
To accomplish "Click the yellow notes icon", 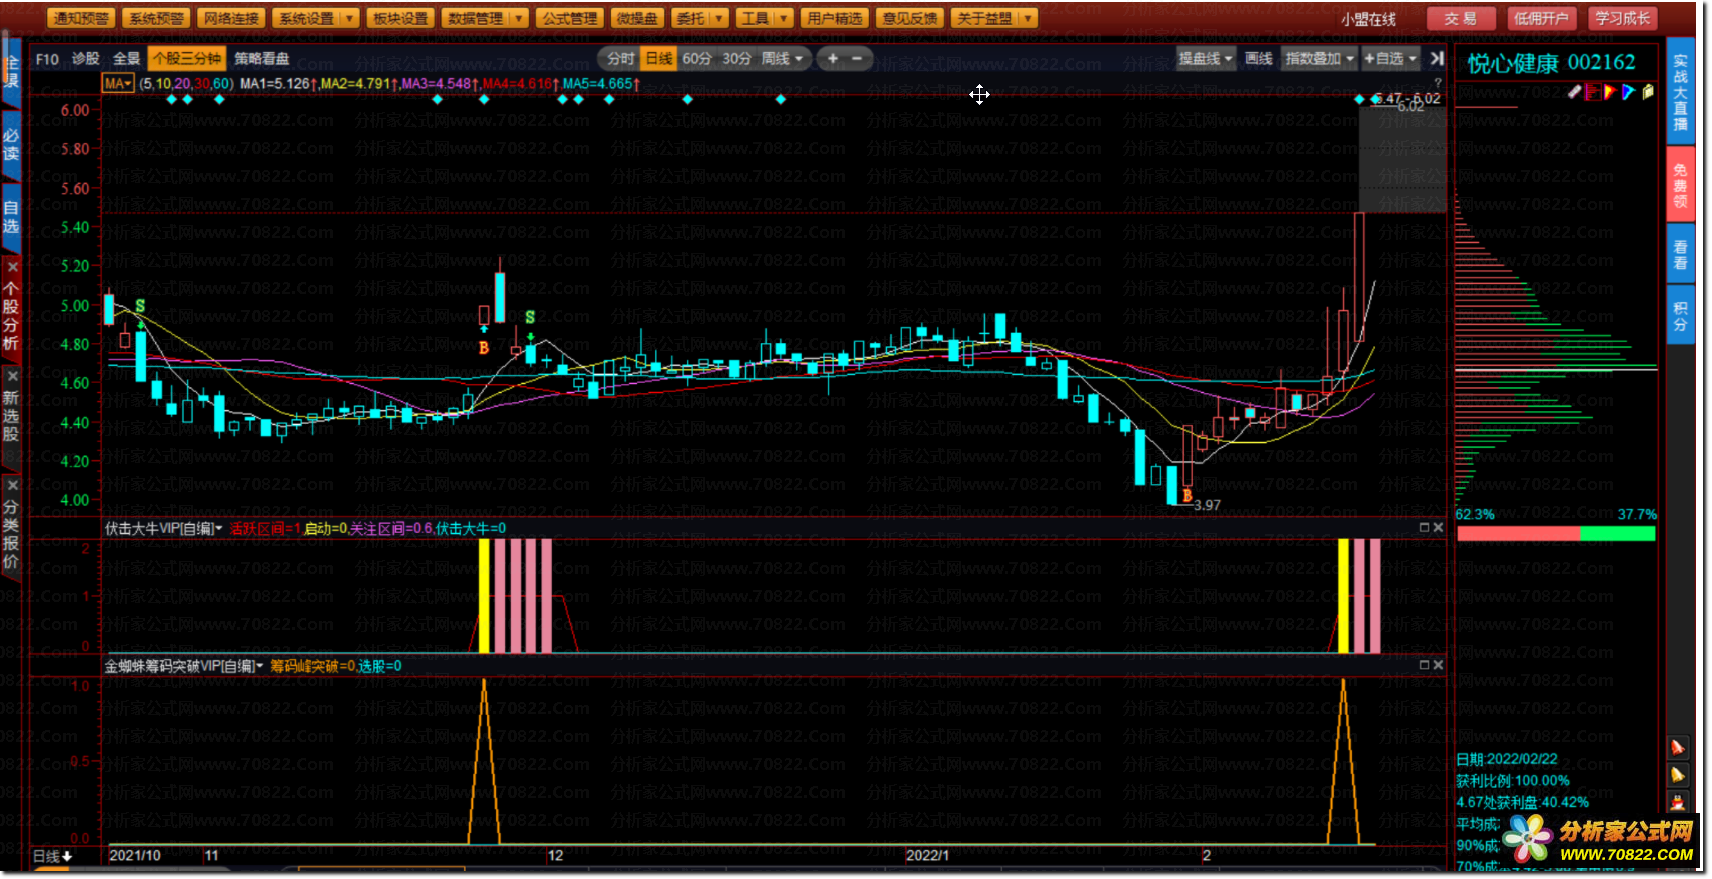I will coord(1648,92).
